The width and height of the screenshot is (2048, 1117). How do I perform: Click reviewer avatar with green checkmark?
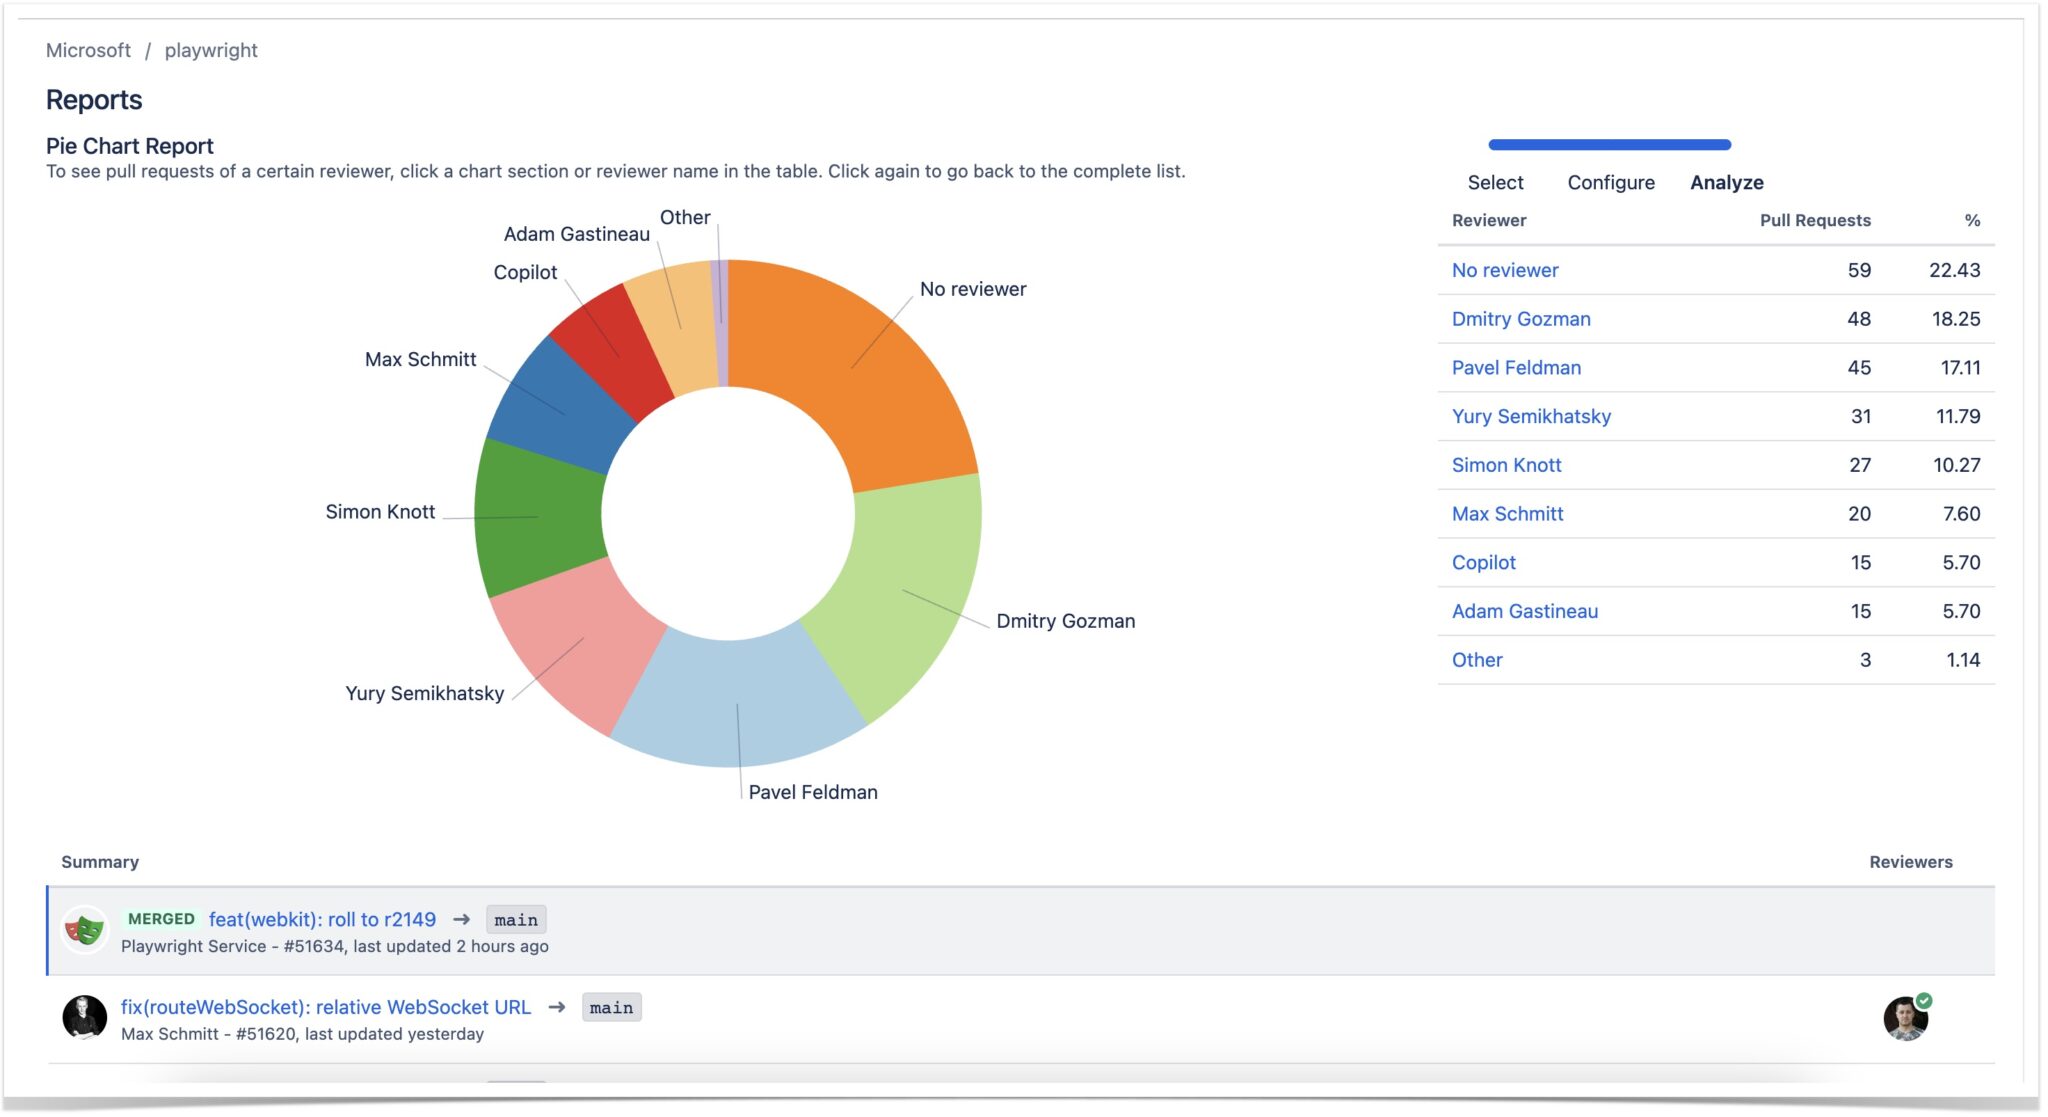coord(1905,1018)
